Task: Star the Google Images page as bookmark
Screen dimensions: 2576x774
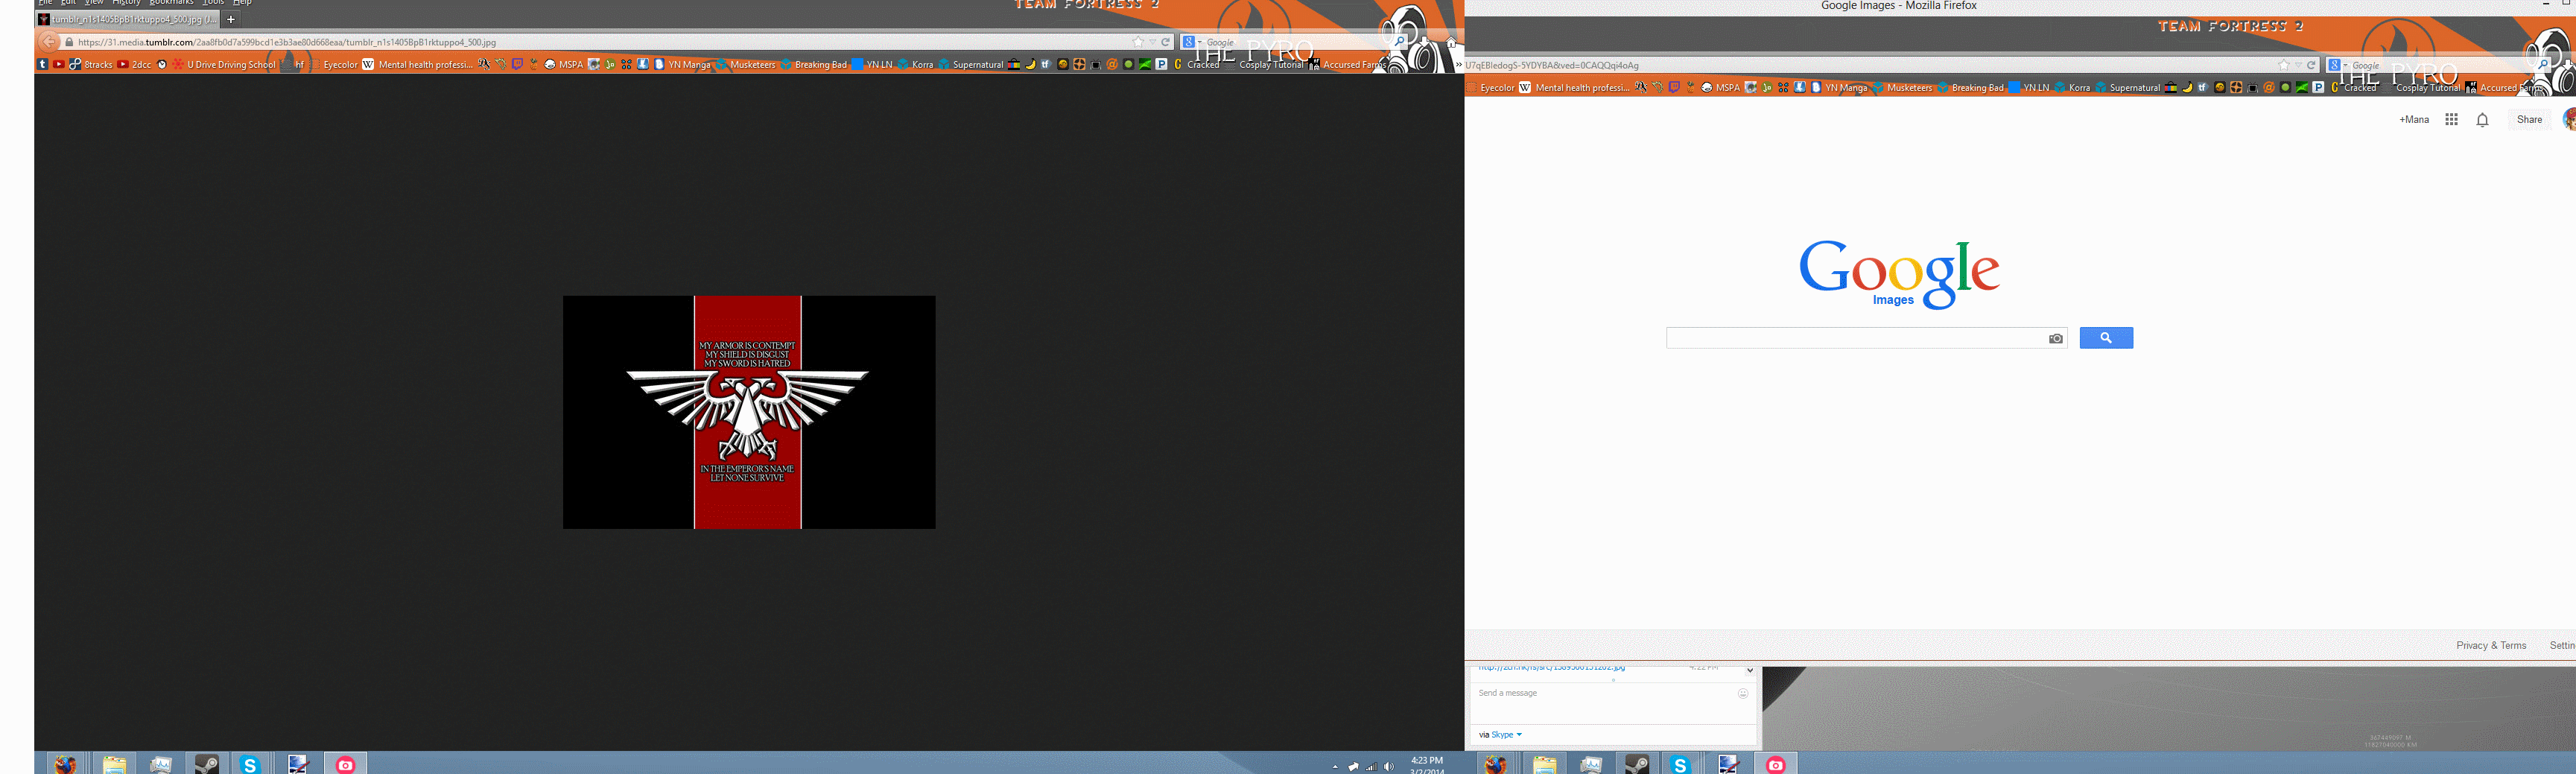Action: pyautogui.click(x=2284, y=65)
